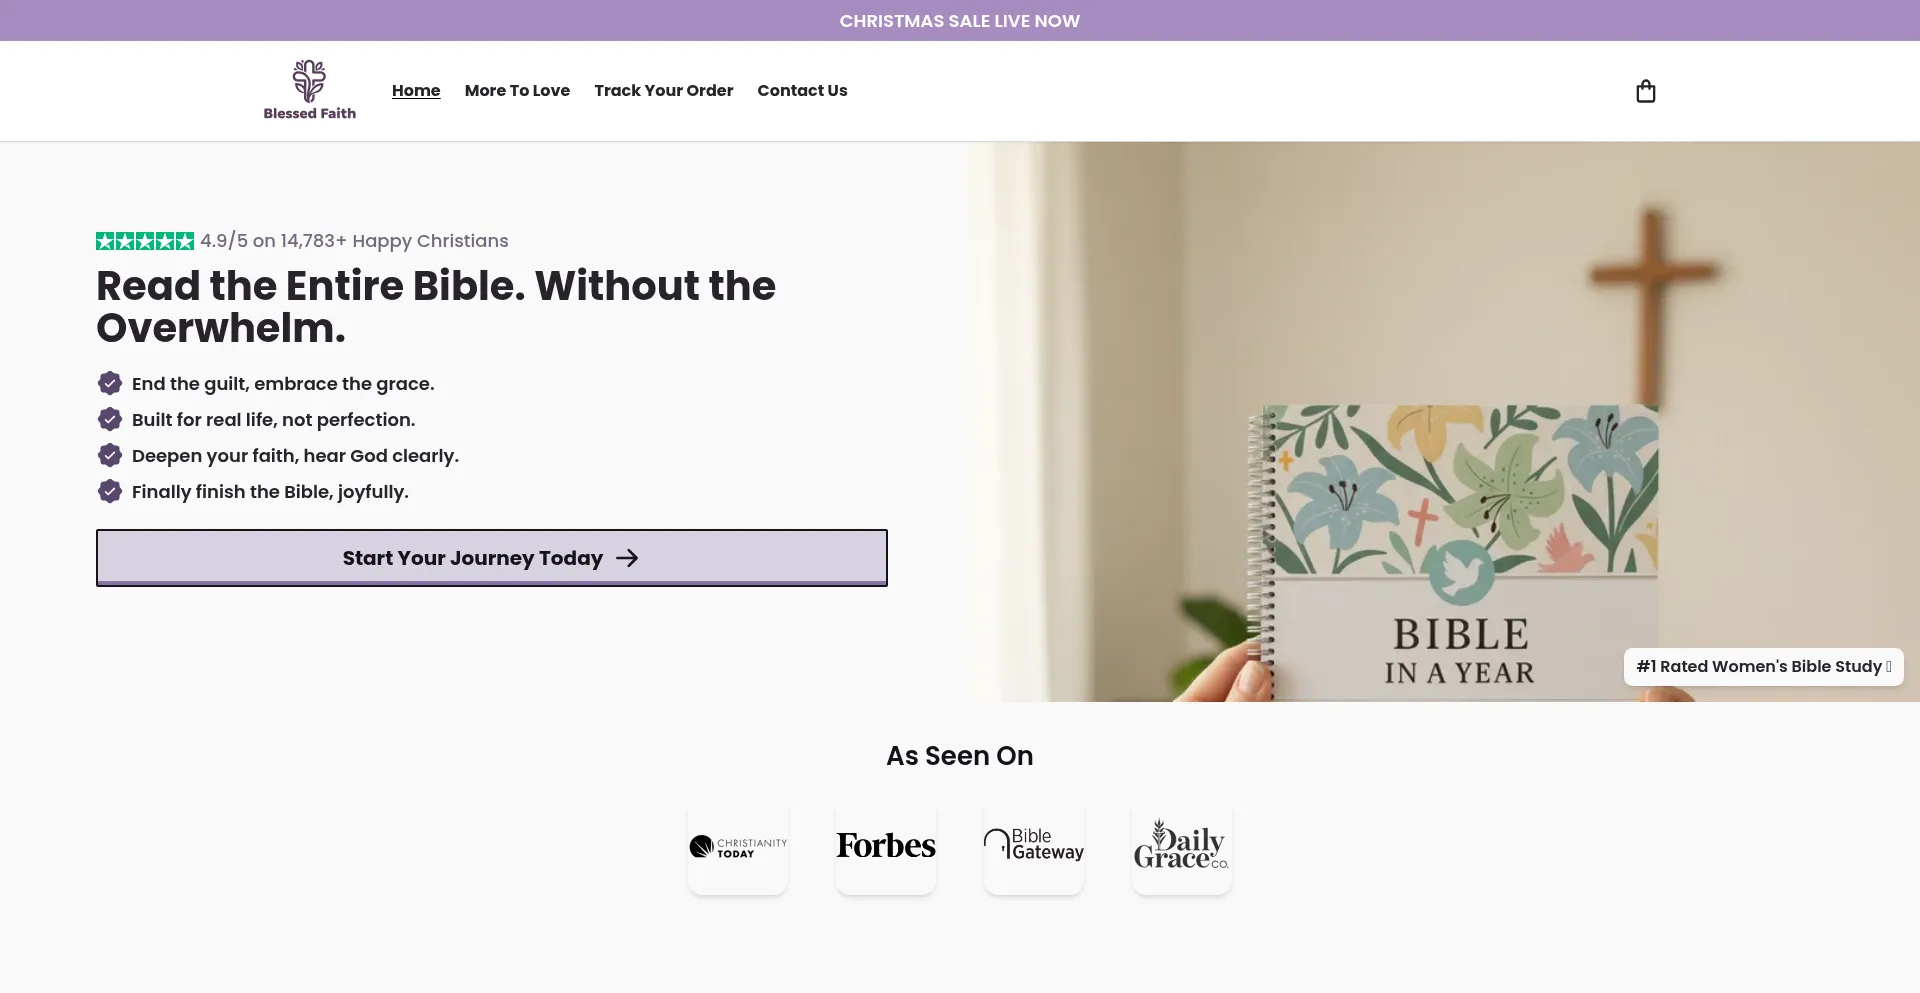Click the Daily Grace Co. logo

1182,847
